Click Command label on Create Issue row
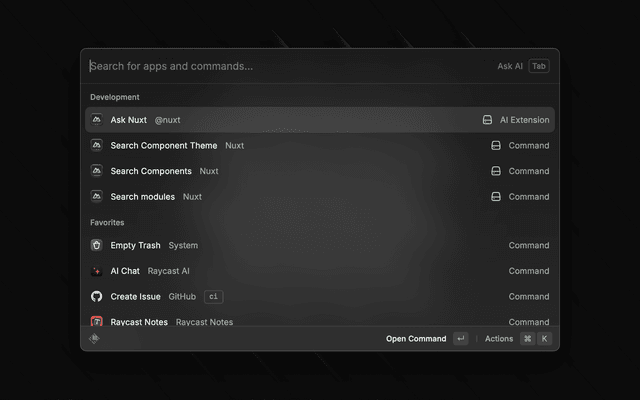The image size is (640, 400). point(529,297)
